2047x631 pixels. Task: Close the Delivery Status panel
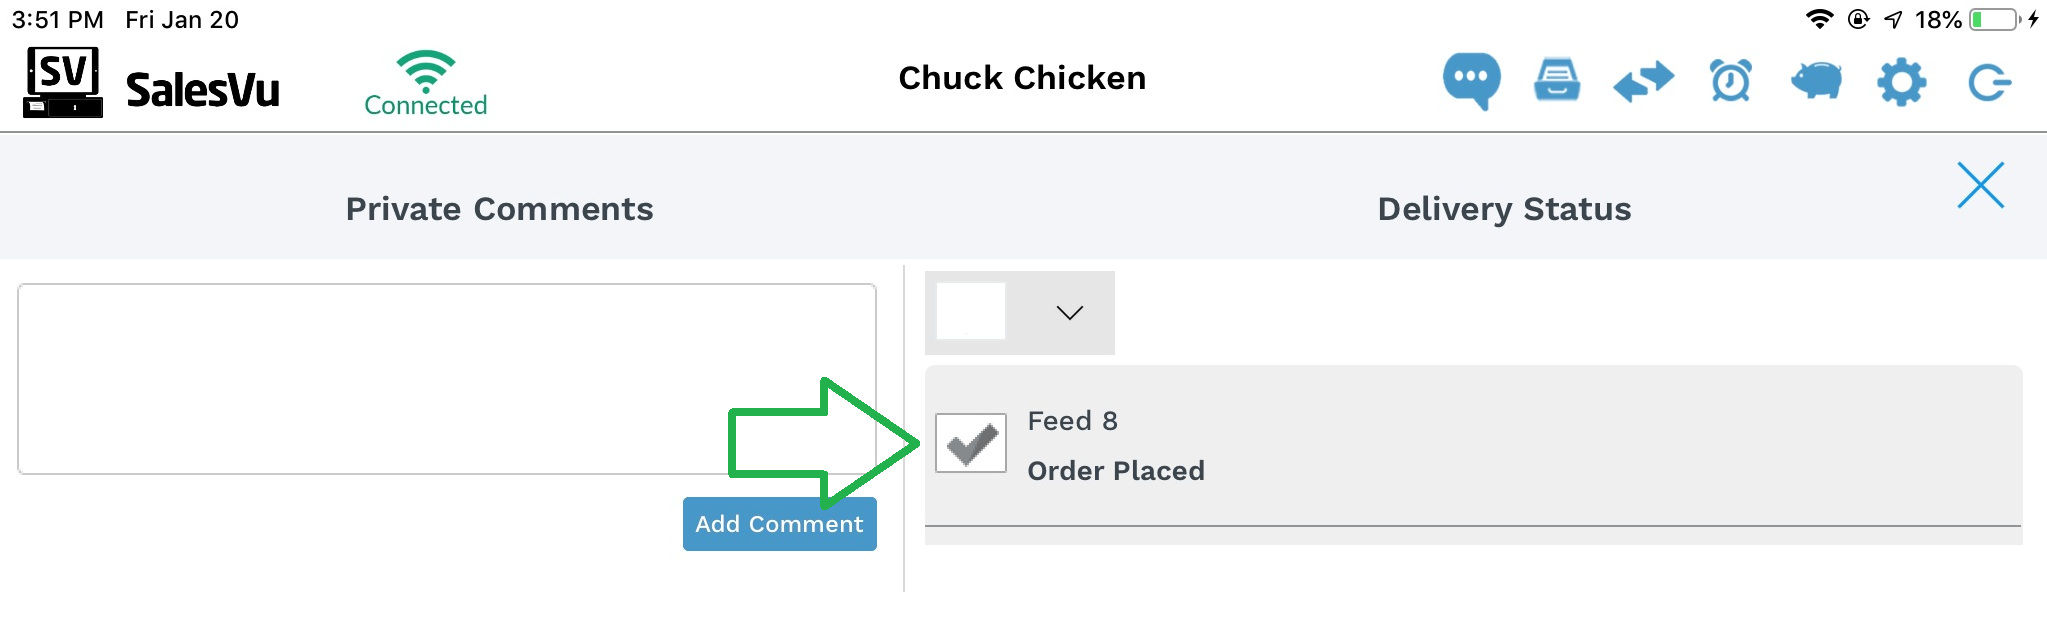point(1980,185)
